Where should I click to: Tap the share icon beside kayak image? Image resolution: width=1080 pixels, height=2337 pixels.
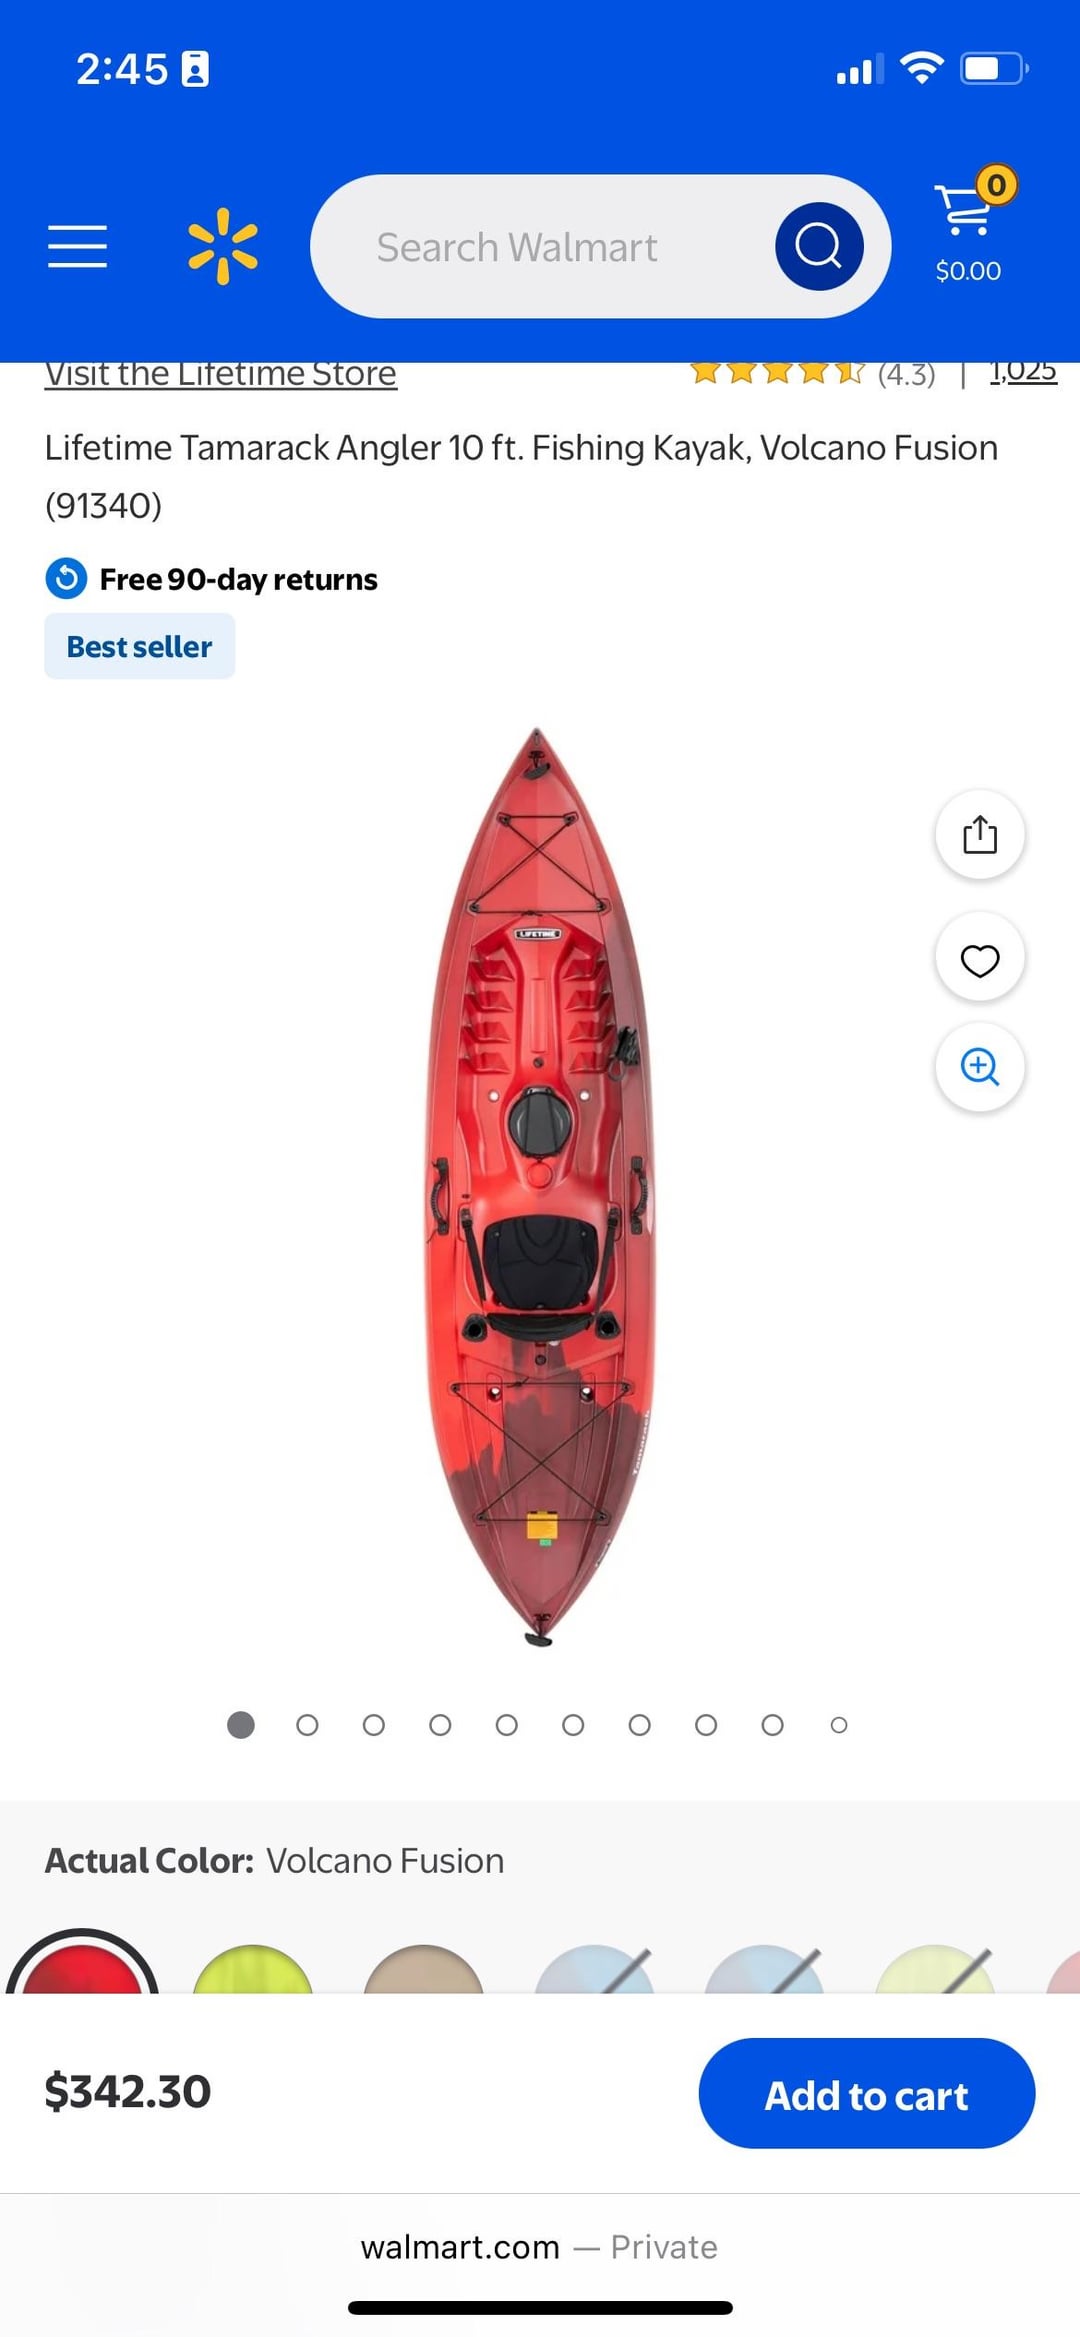[x=980, y=835]
